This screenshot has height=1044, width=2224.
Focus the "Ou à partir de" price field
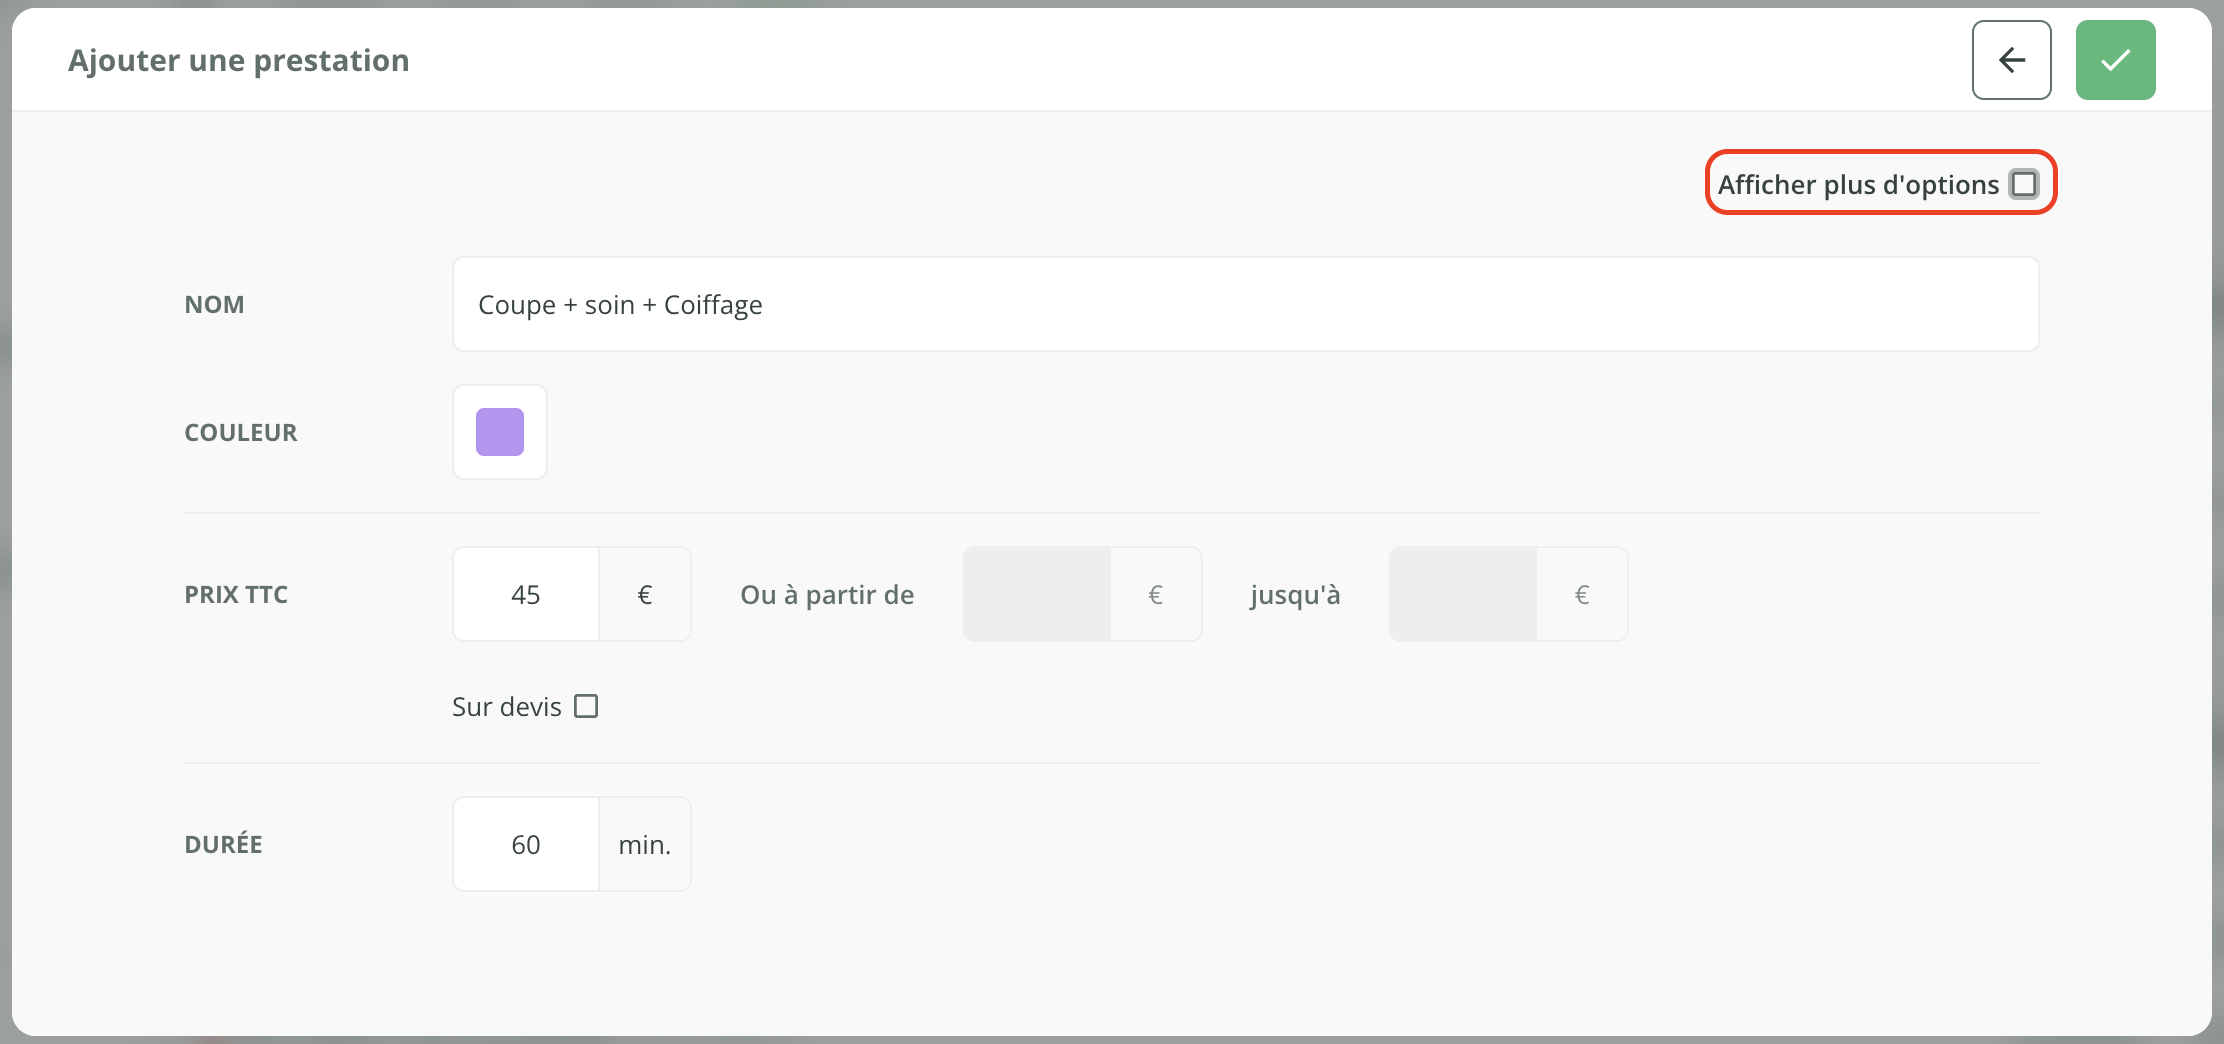point(1036,594)
